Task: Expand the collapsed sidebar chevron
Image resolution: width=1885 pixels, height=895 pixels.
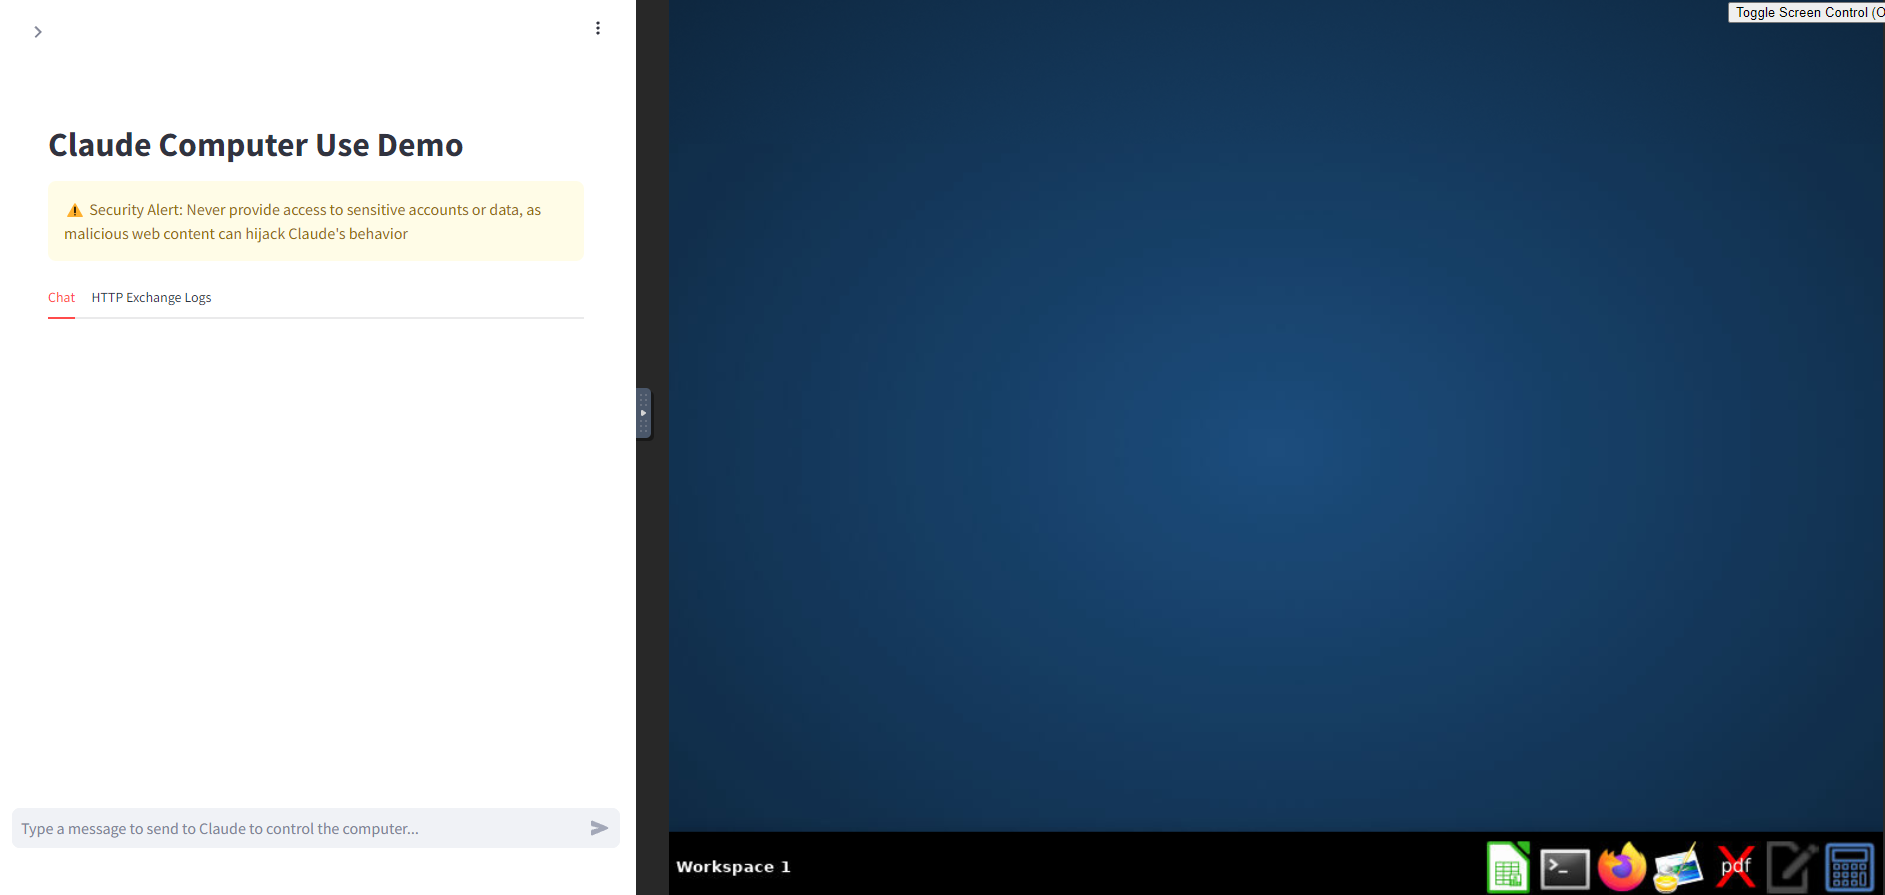Action: [x=38, y=32]
